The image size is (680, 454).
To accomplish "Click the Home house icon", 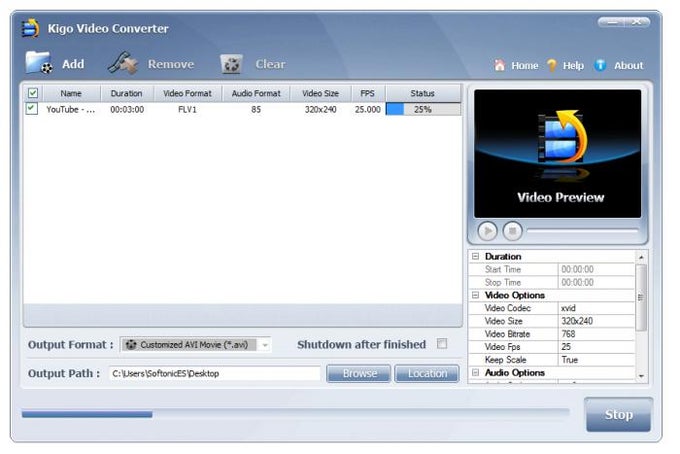I will [x=500, y=65].
